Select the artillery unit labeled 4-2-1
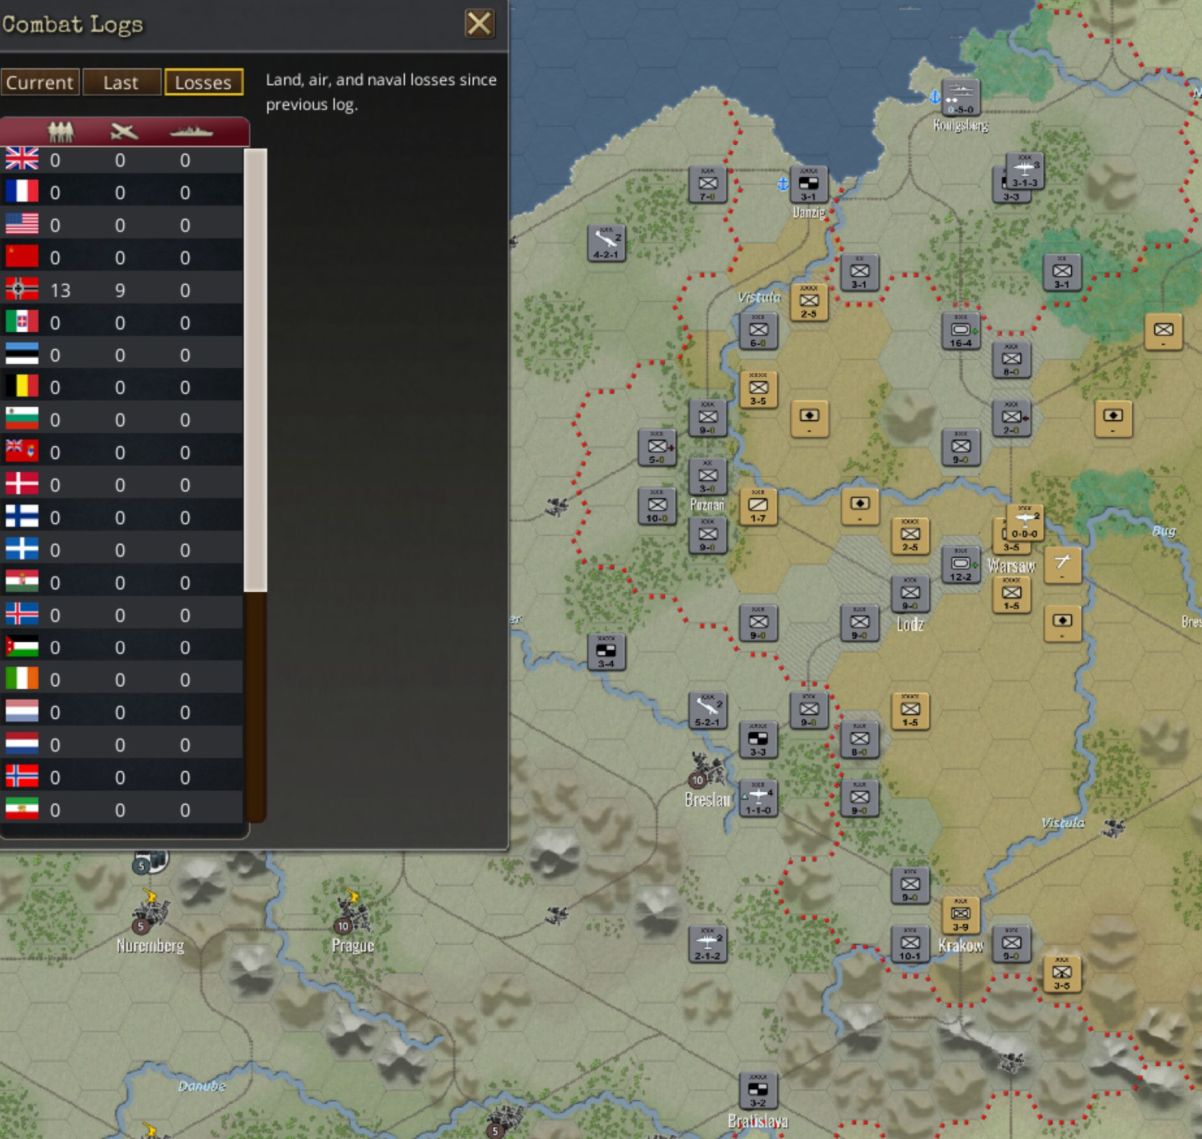 click(606, 242)
